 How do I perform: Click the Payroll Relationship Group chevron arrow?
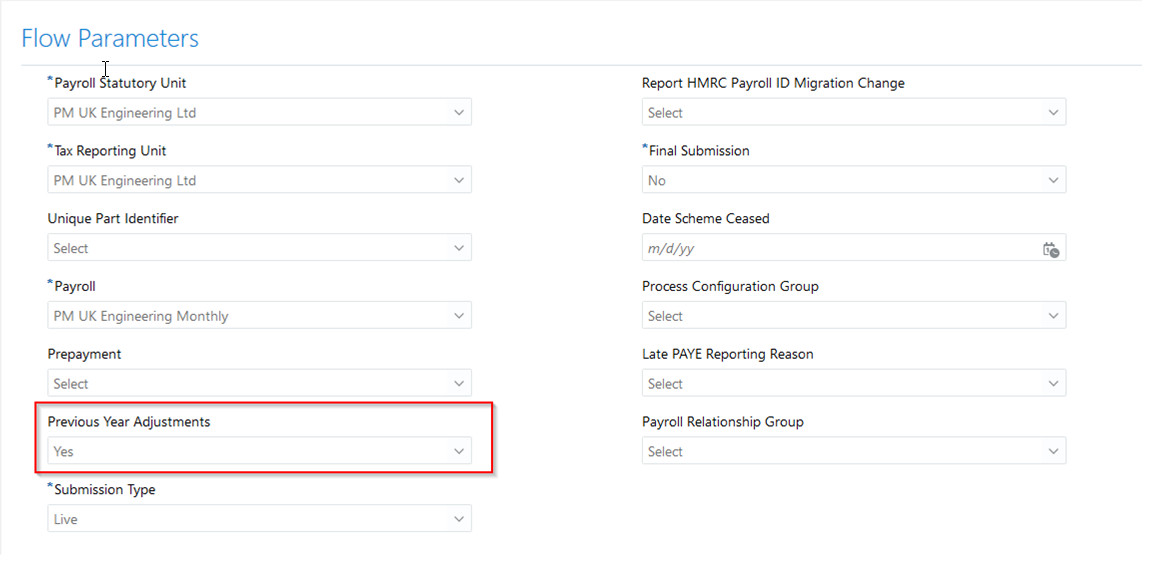click(x=1053, y=452)
